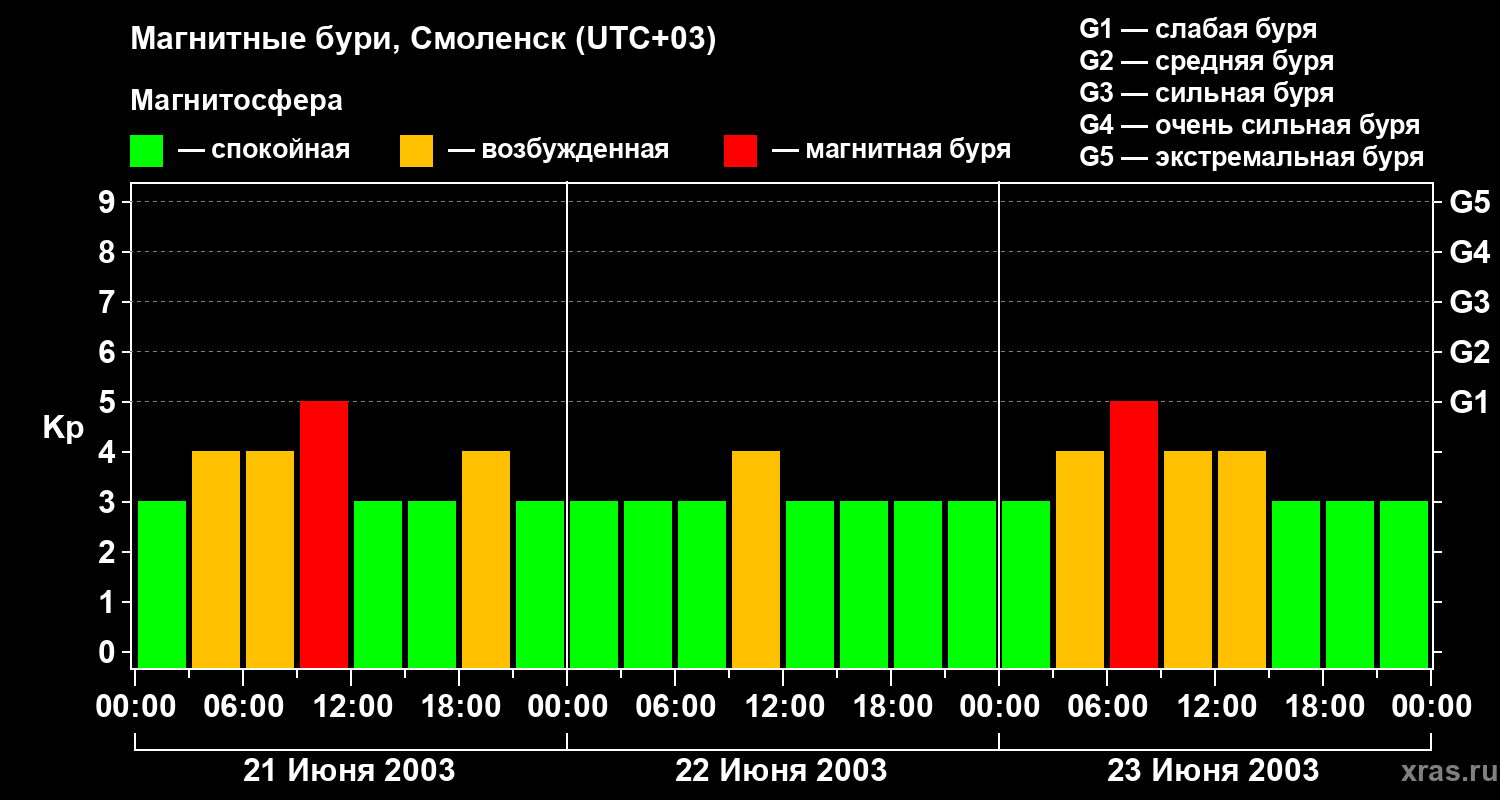Click the green 03:00–06:00 bar on 22 June
The image size is (1500, 800).
click(x=648, y=584)
